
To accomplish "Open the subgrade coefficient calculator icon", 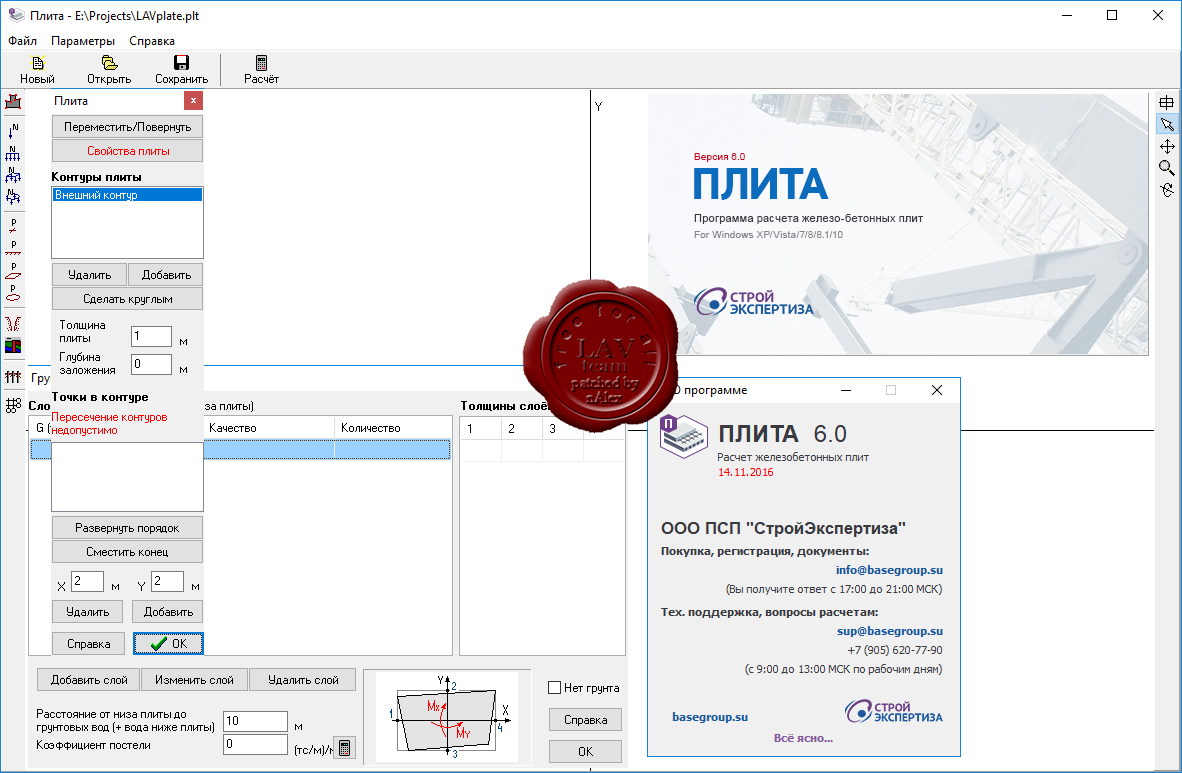I will [344, 747].
